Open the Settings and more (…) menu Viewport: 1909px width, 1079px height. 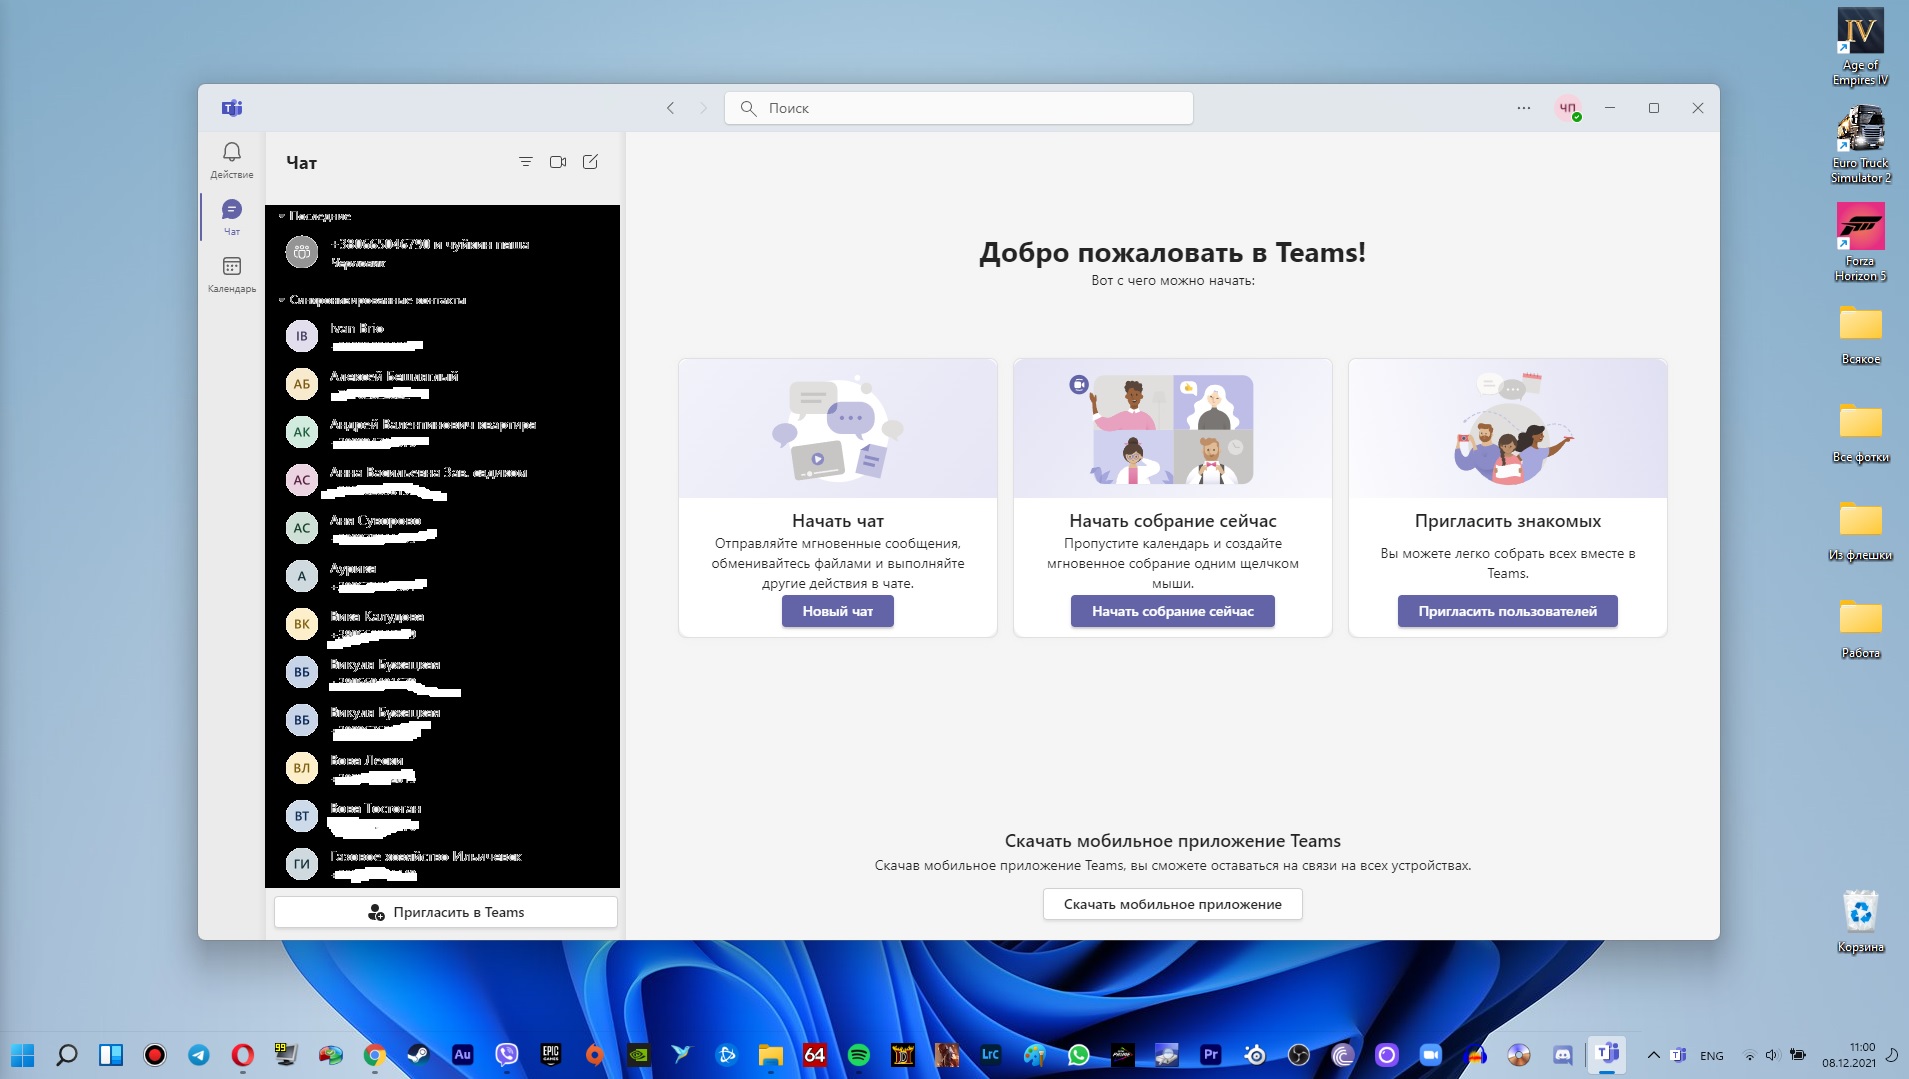click(1524, 108)
